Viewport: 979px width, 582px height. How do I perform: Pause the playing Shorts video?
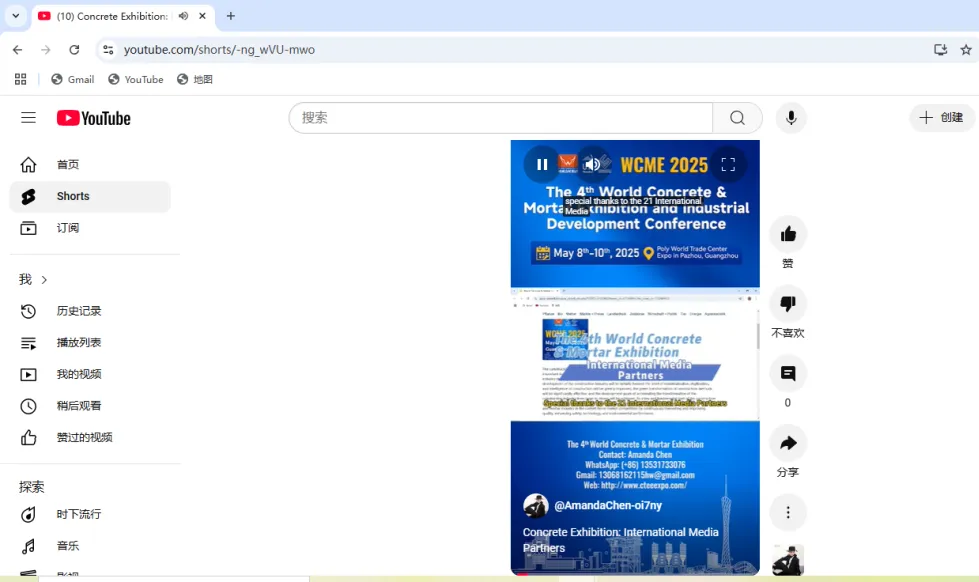coord(541,164)
